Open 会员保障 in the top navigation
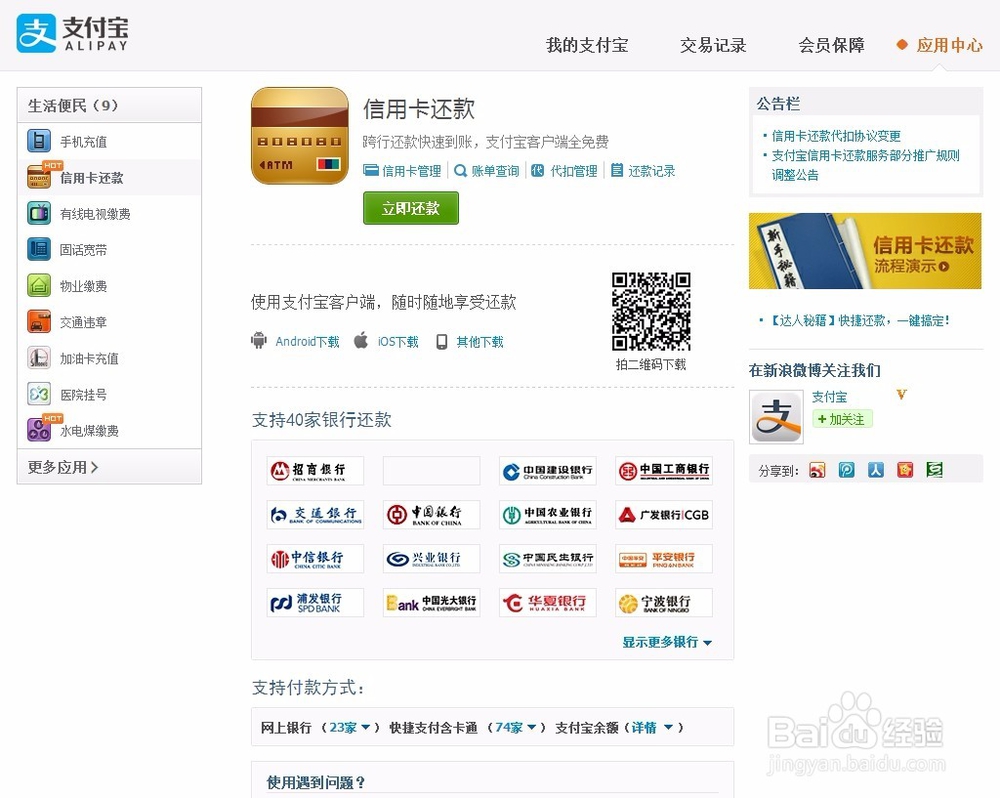The height and width of the screenshot is (798, 1000). (x=832, y=45)
